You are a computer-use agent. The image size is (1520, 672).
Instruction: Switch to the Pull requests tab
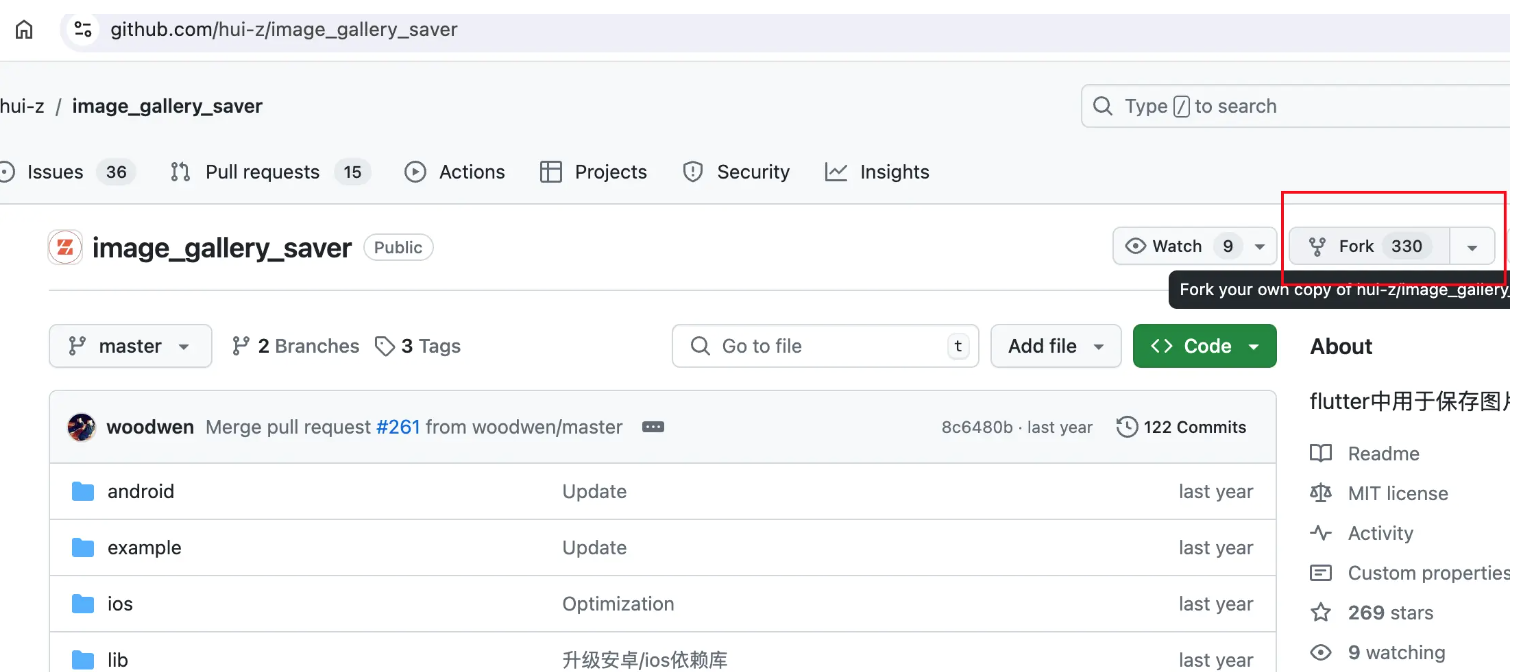(x=262, y=172)
